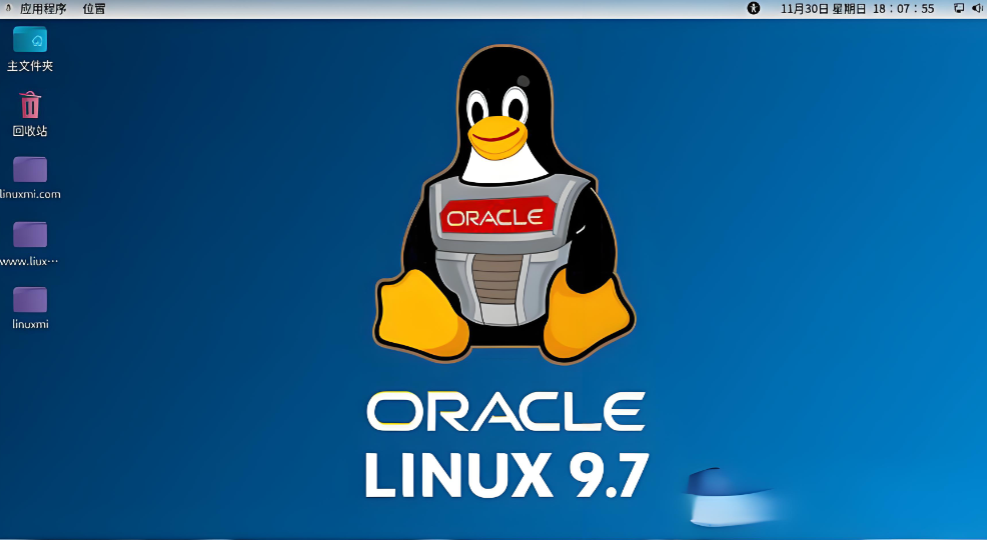Select the linuxmi.com label text

30,194
